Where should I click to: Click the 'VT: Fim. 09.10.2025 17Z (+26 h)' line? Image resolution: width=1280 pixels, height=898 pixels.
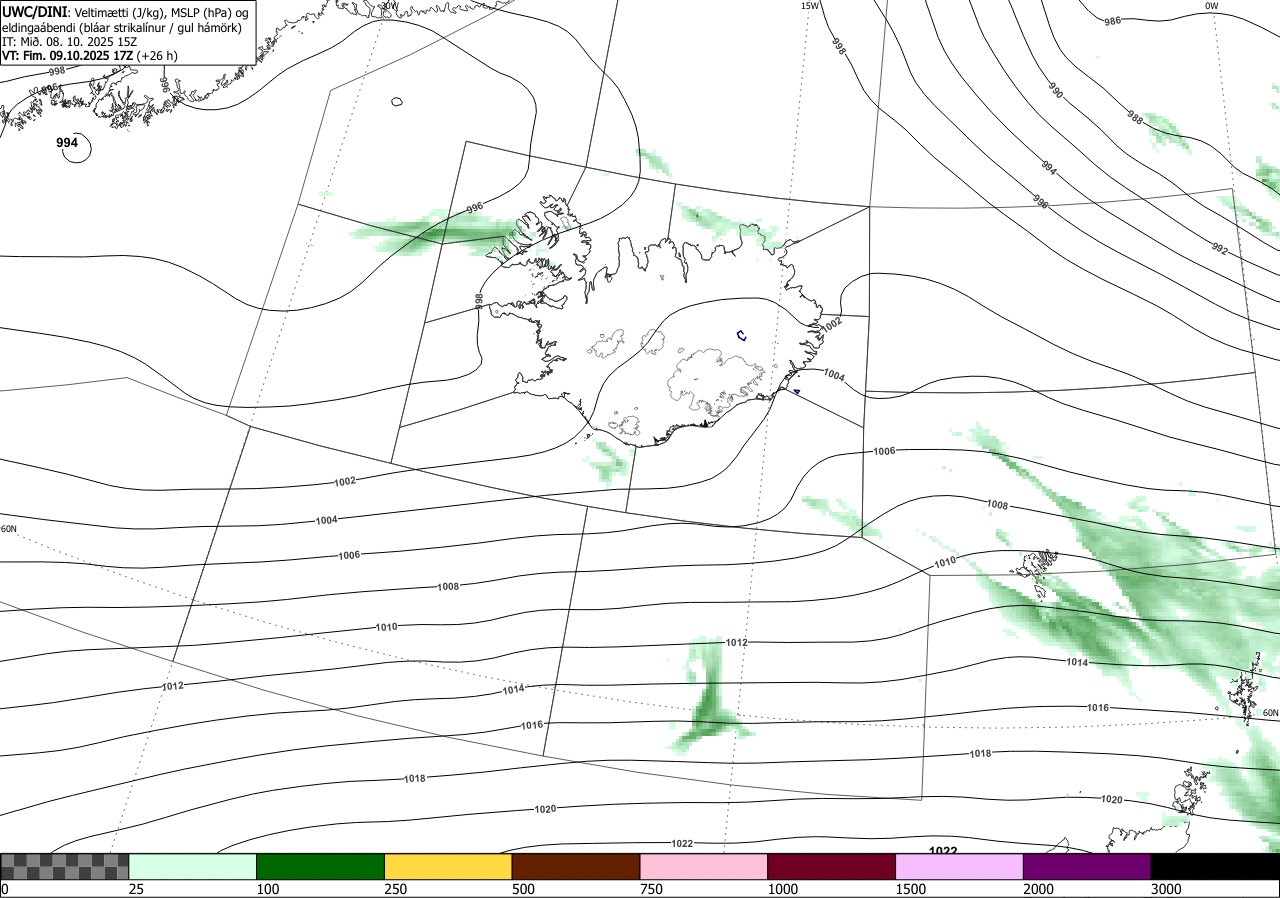pyautogui.click(x=90, y=56)
